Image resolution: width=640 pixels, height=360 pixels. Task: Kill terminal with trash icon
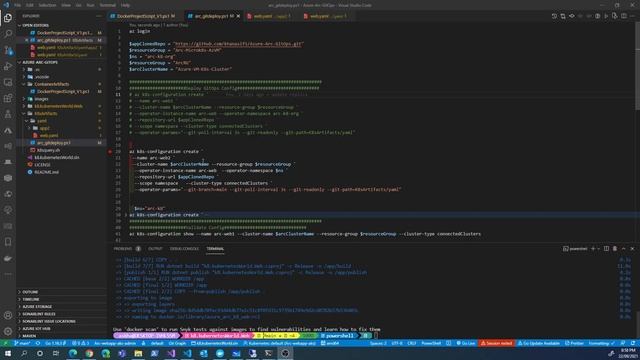(615, 249)
